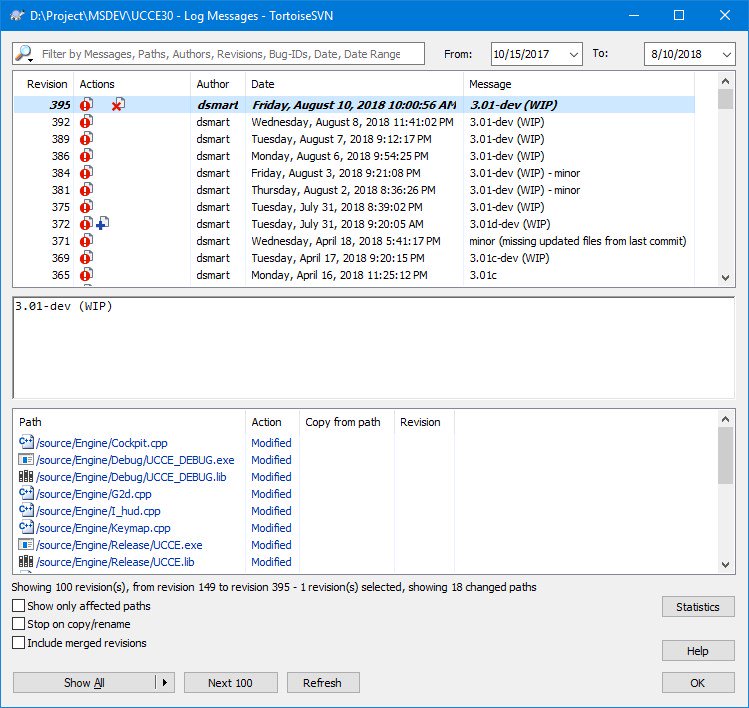The width and height of the screenshot is (749, 708).
Task: Select /source/Engine/Keymap.cpp path entry
Action: click(x=103, y=528)
